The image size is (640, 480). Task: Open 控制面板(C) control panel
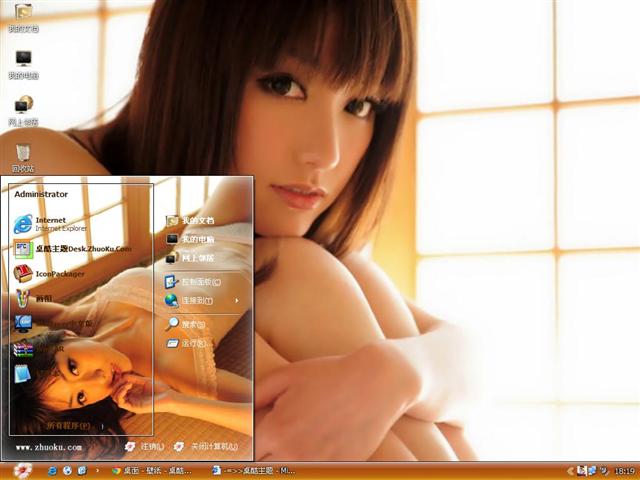coord(193,282)
